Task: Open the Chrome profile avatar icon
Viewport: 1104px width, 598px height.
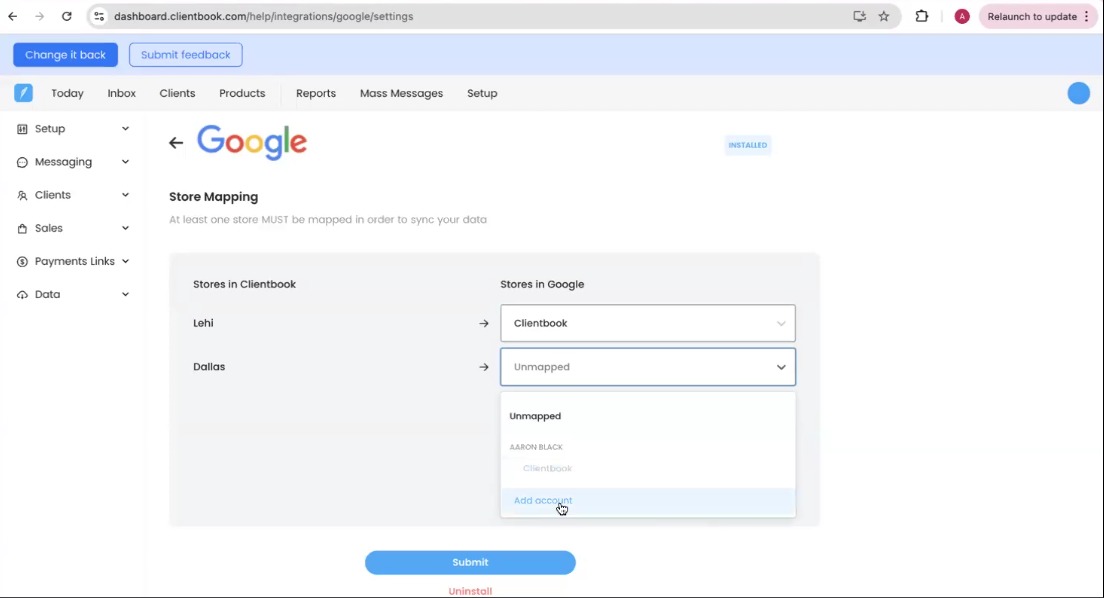Action: 962,16
